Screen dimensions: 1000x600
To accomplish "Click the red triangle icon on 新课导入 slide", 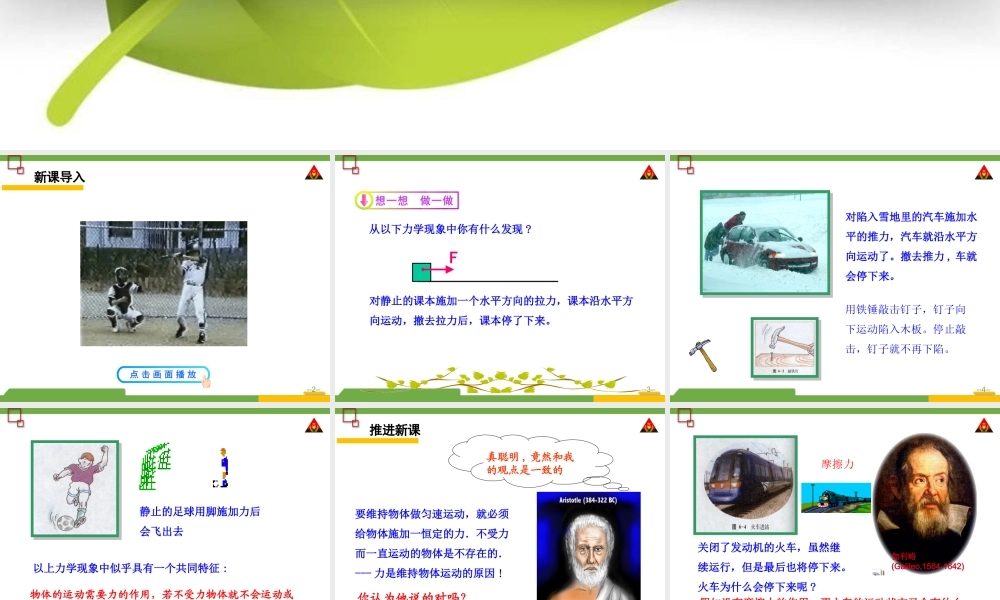I will coord(314,173).
